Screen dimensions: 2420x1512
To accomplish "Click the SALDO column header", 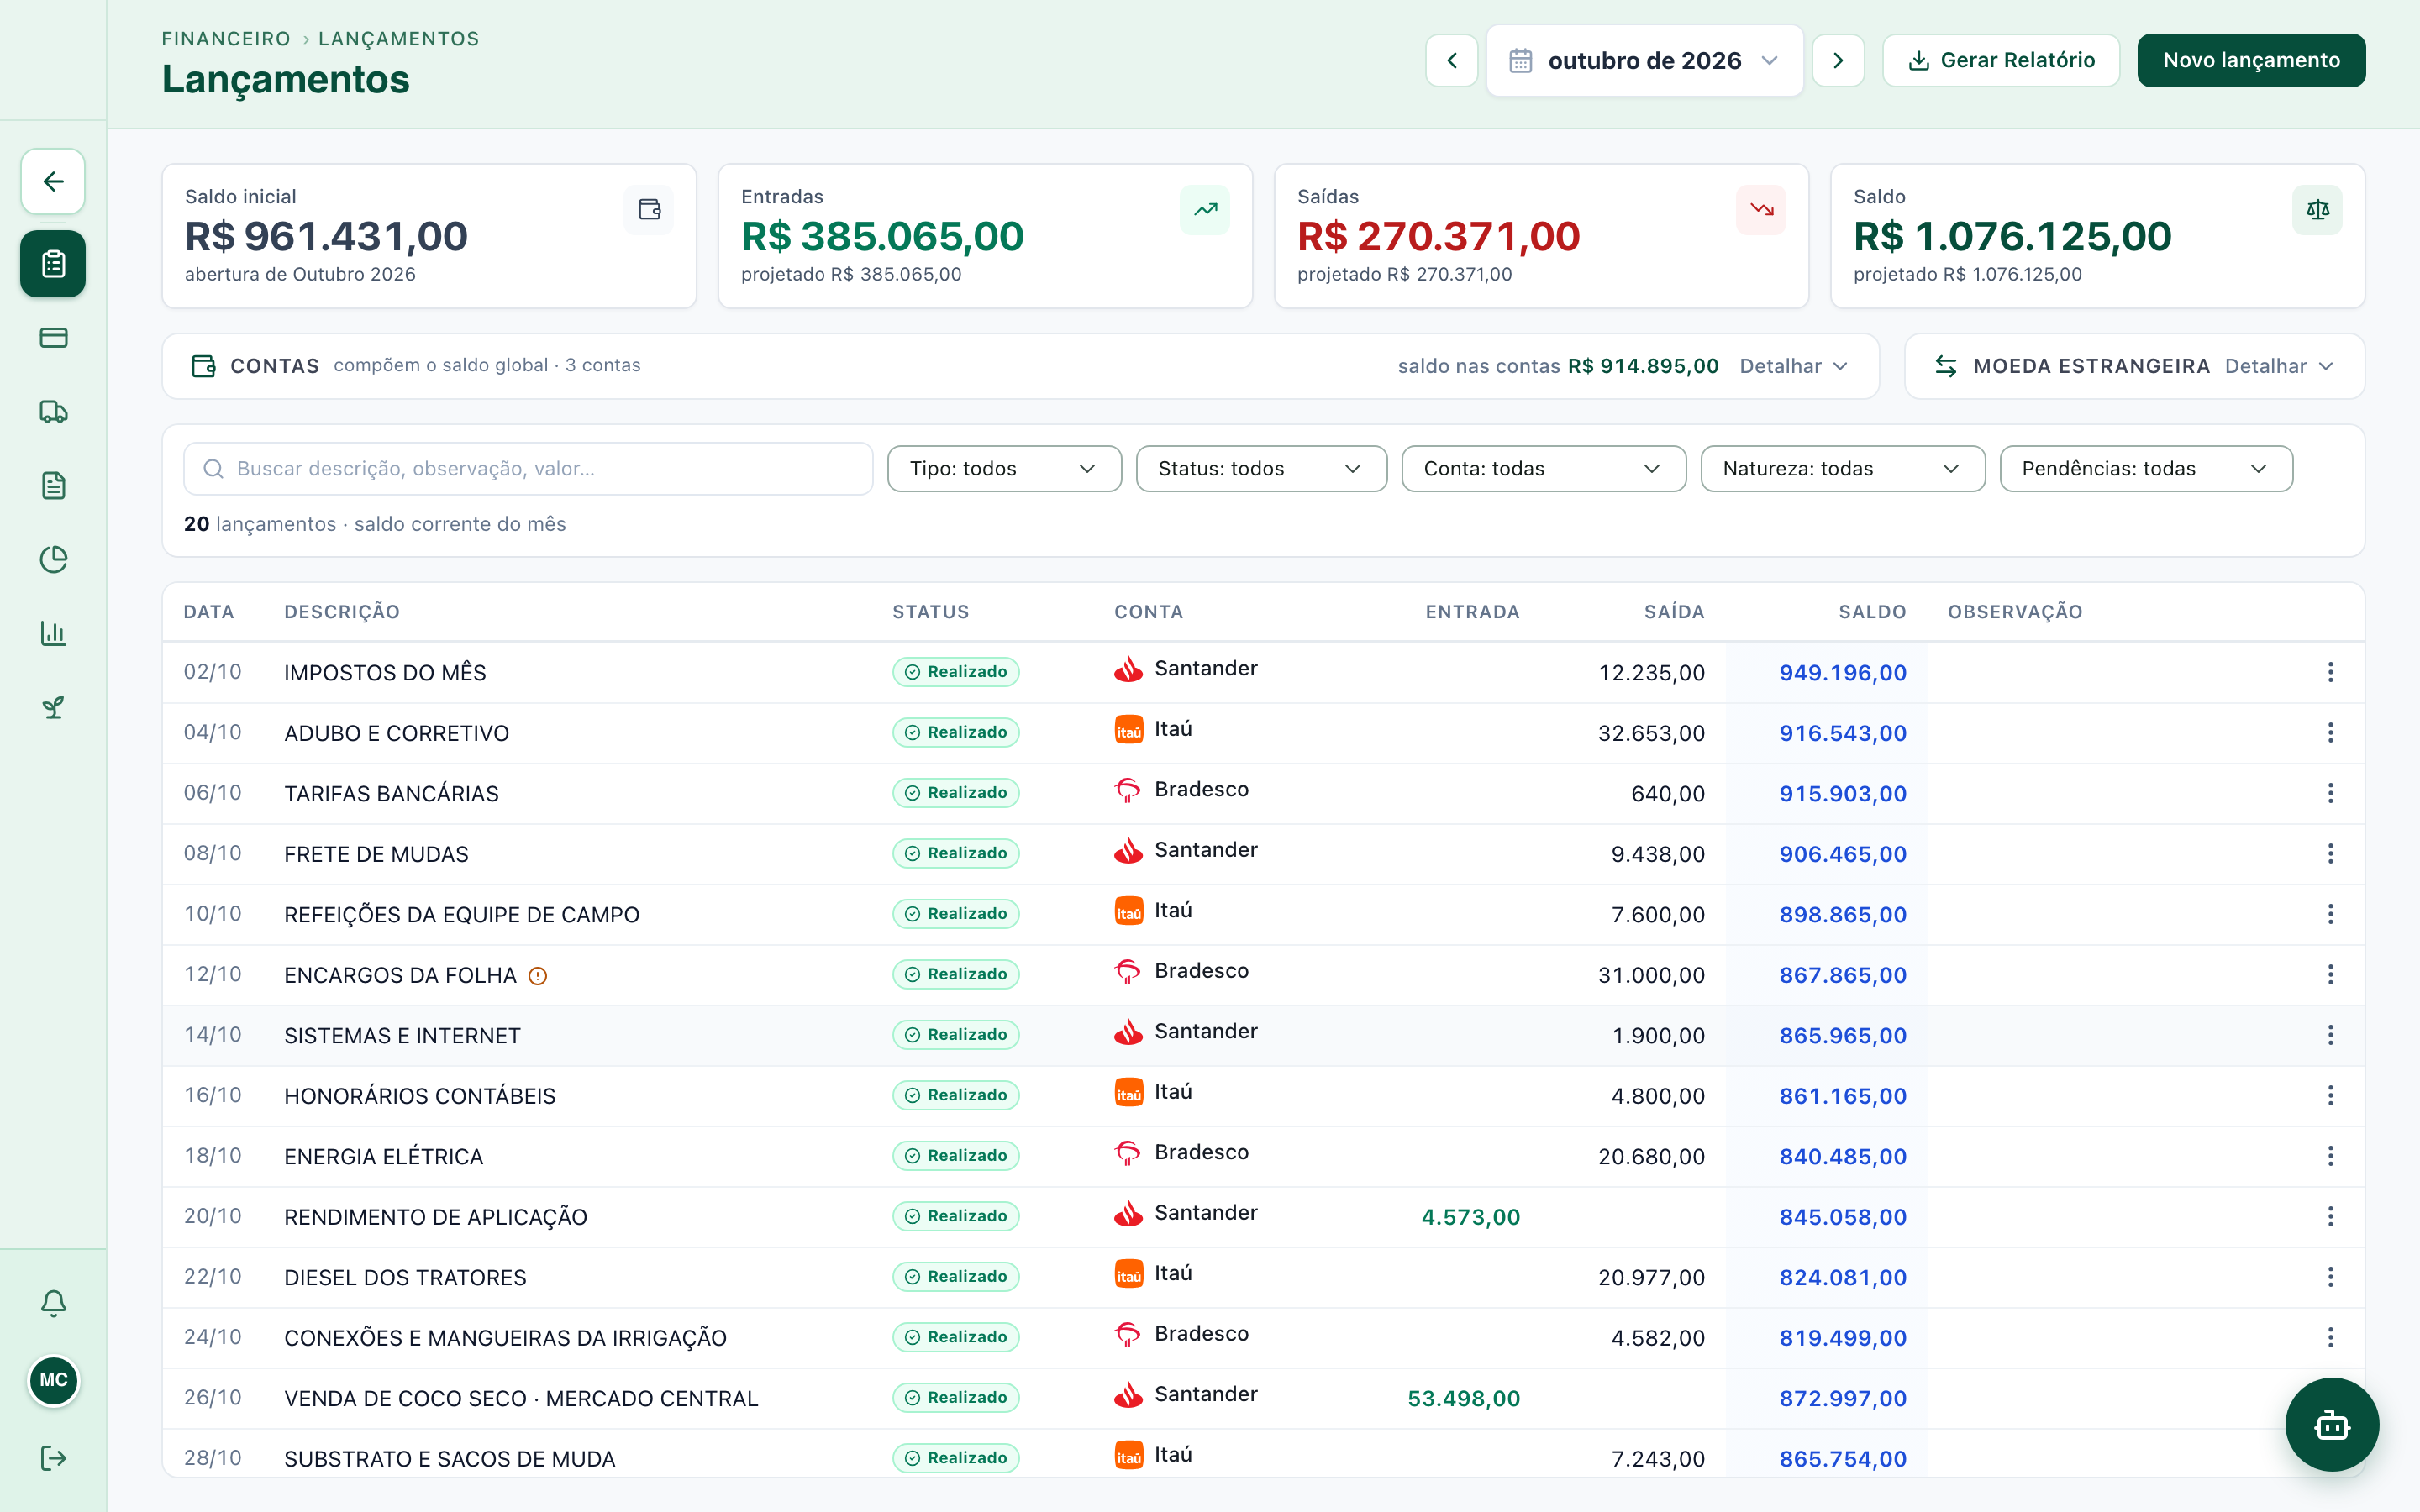I will [1872, 612].
